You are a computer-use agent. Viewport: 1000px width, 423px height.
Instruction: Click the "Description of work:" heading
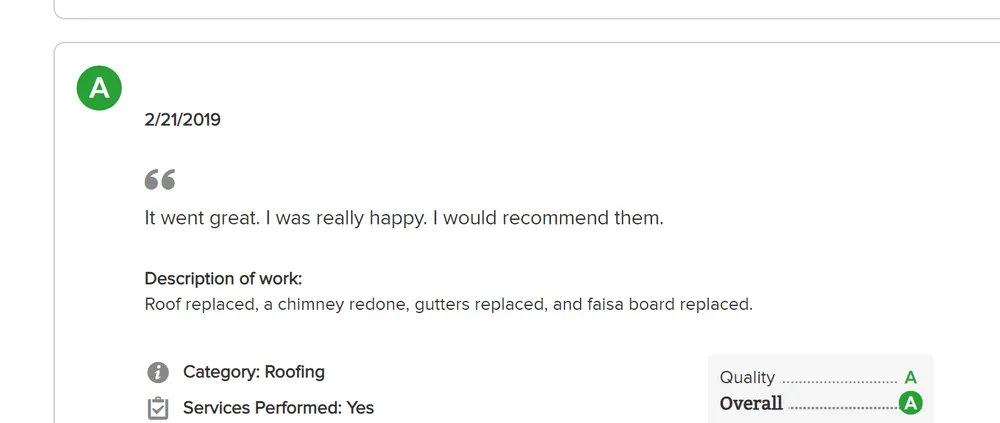click(223, 278)
